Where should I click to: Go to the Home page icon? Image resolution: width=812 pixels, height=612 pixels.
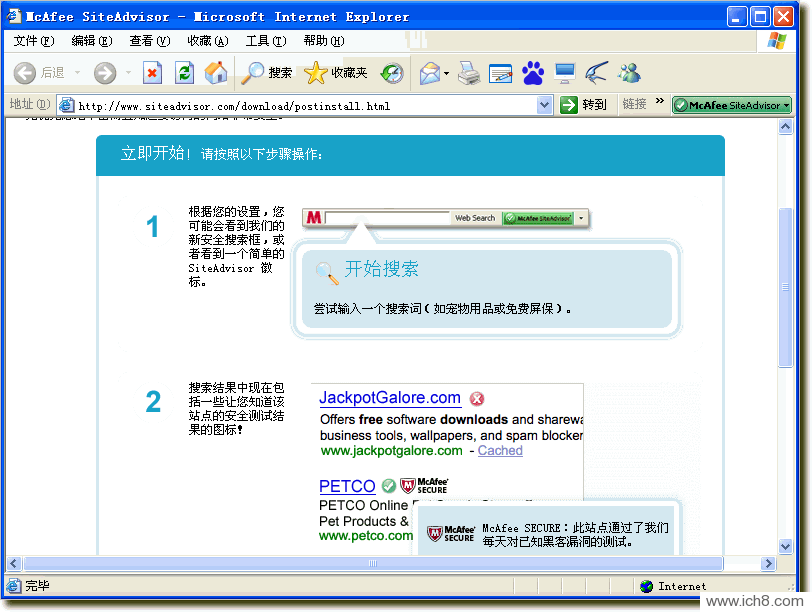tap(215, 73)
